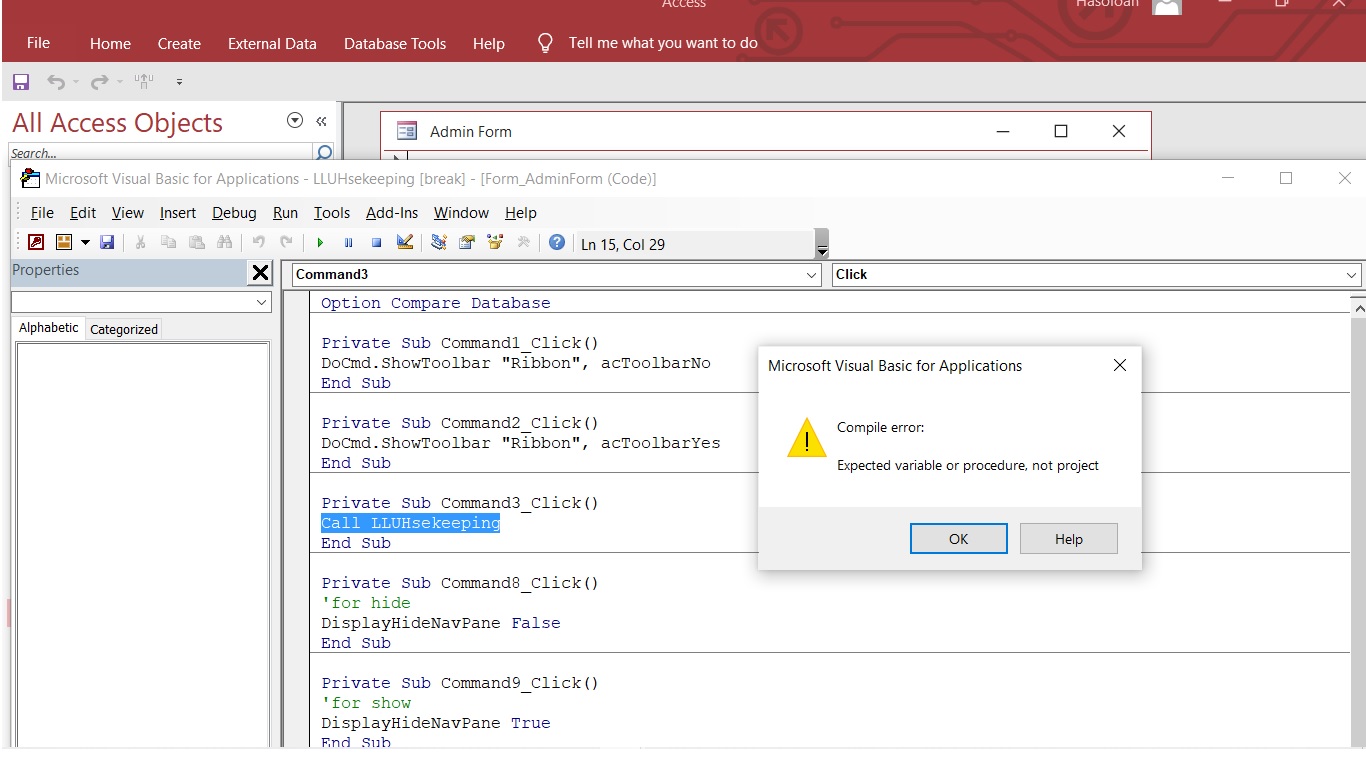
Task: Open the Insert Module dropdown arrow
Action: pyautogui.click(x=85, y=242)
